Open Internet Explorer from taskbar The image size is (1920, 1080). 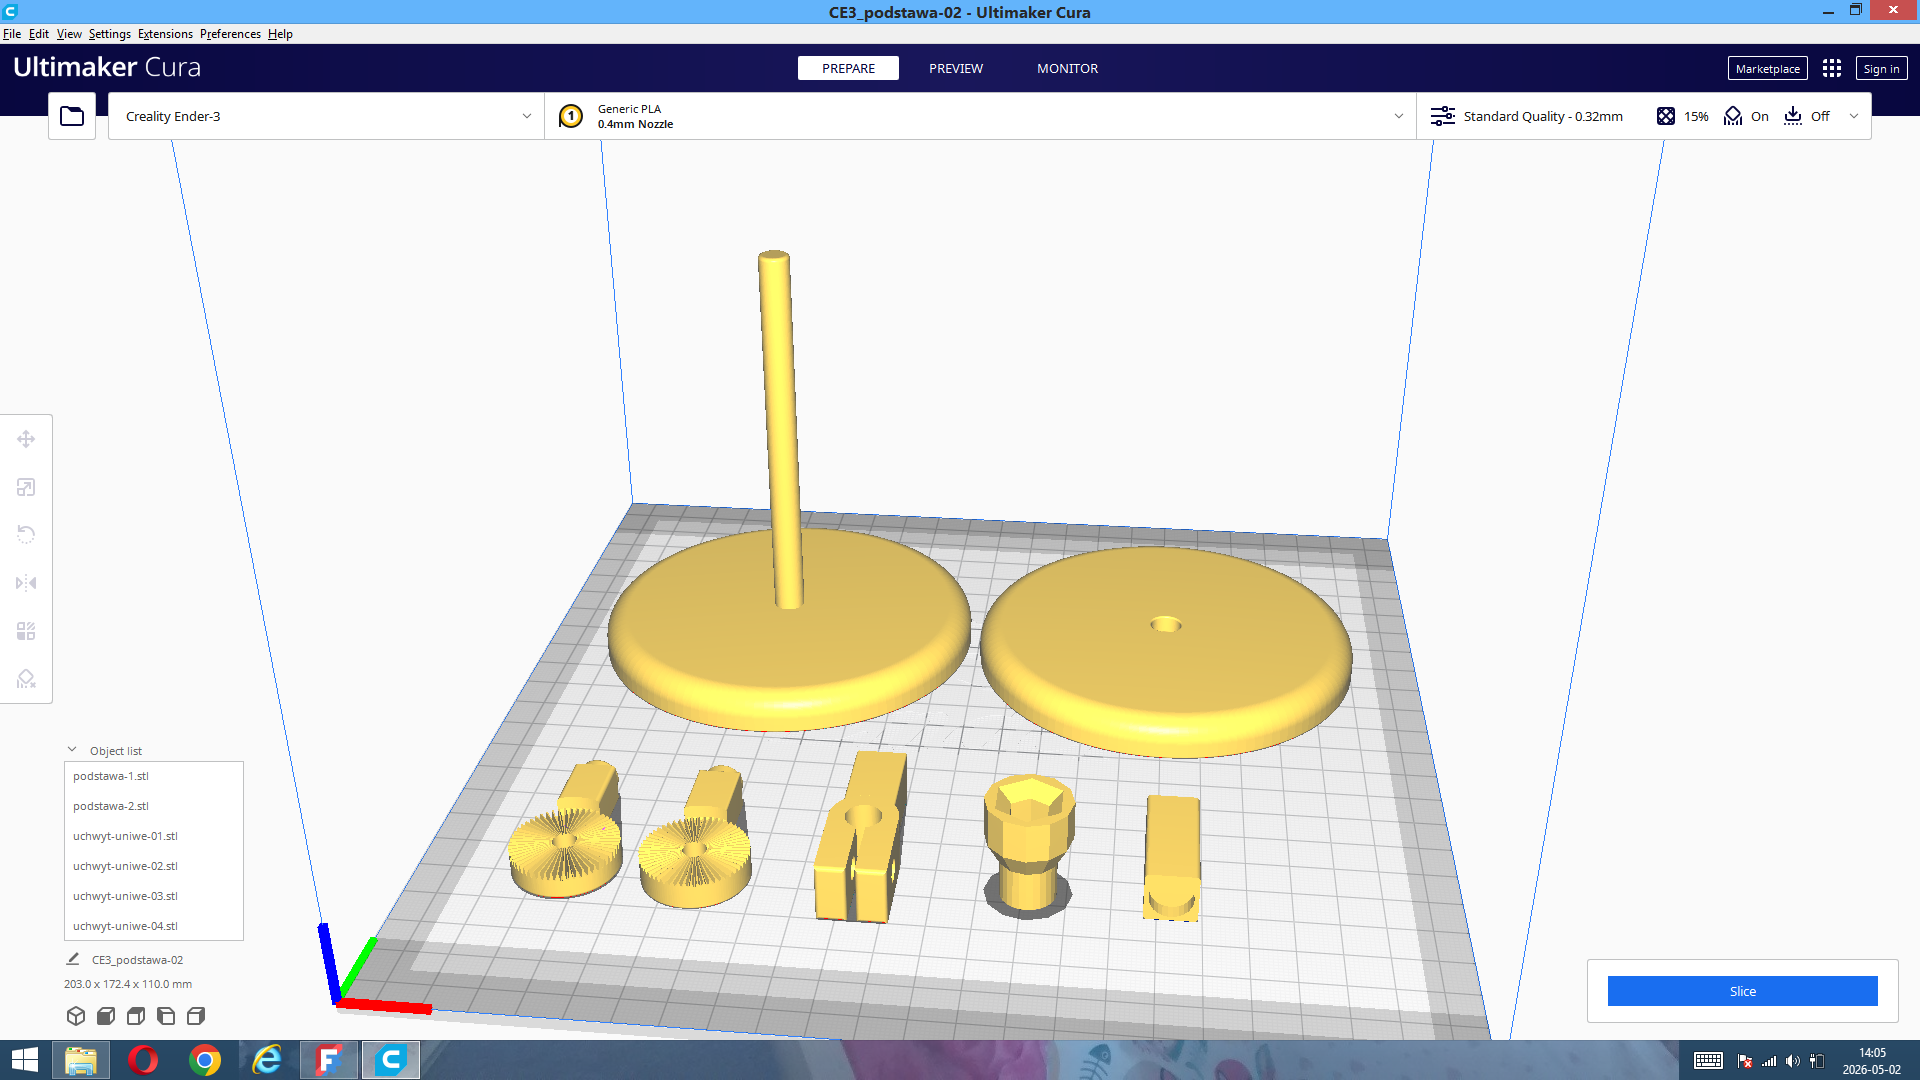(267, 1060)
